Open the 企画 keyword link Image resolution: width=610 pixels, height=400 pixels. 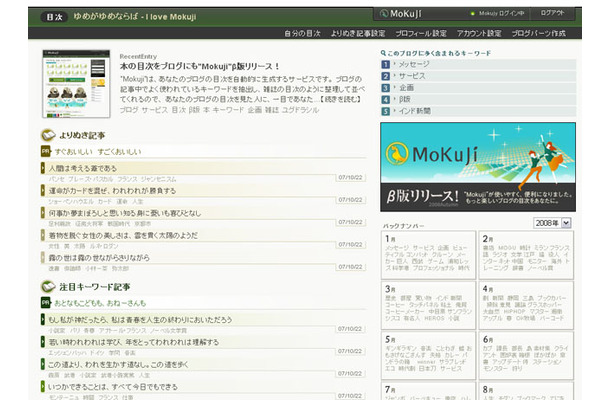[x=407, y=88]
